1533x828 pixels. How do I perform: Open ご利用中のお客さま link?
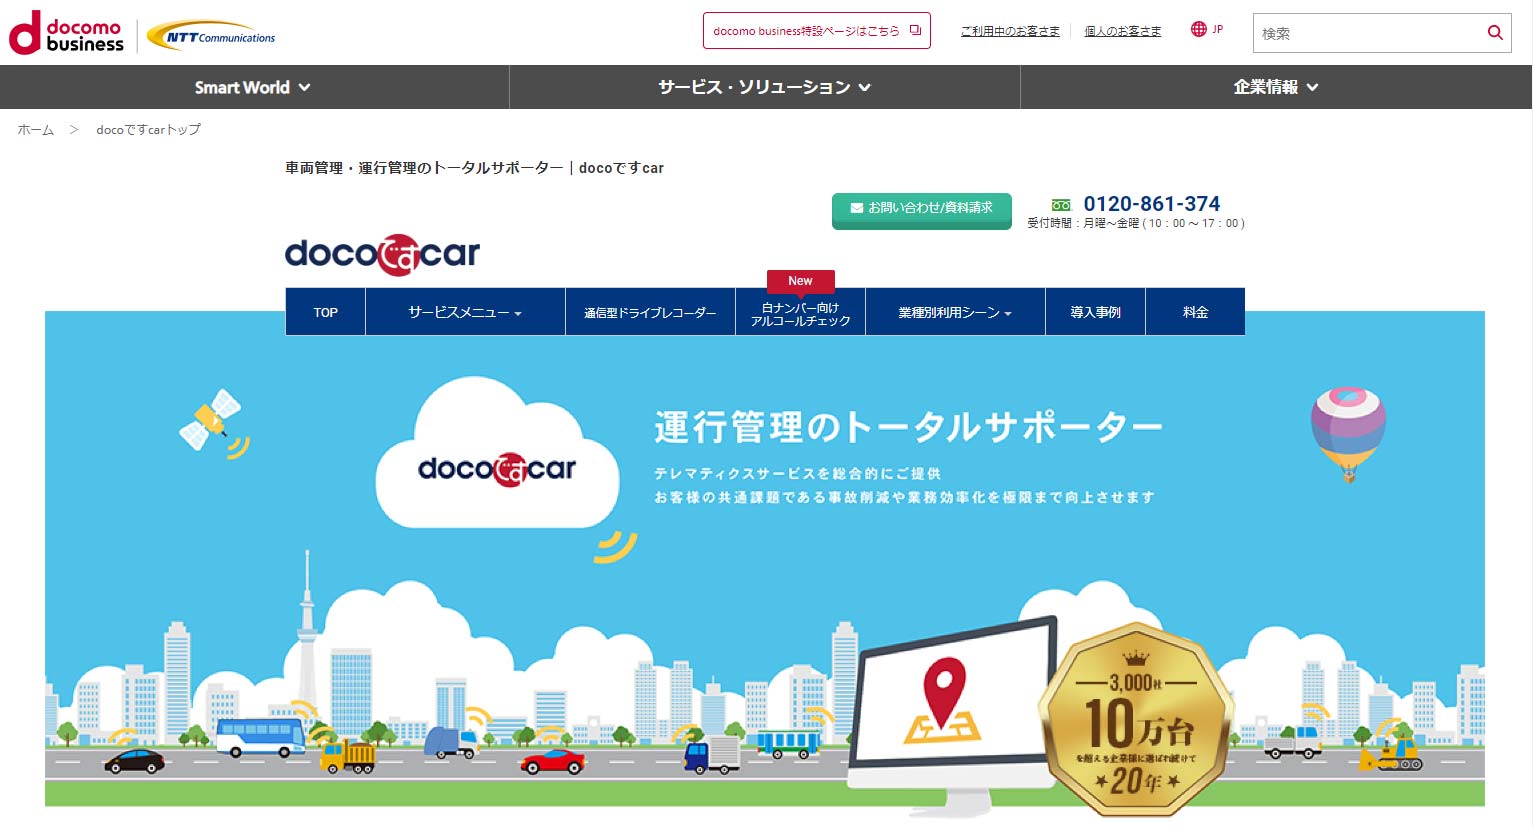point(1010,31)
